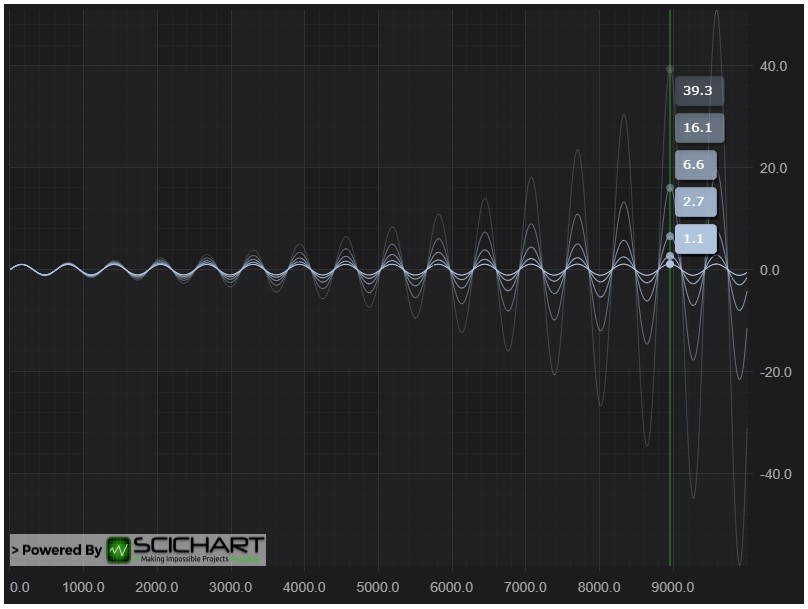Click the green vertical rollover cursor line

[670, 400]
